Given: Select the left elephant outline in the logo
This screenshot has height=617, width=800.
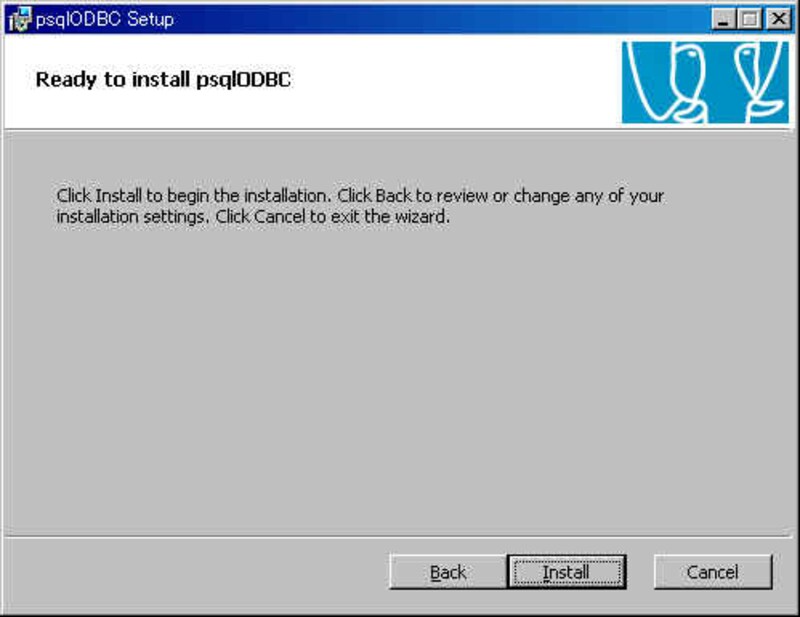Looking at the screenshot, I should [668, 82].
